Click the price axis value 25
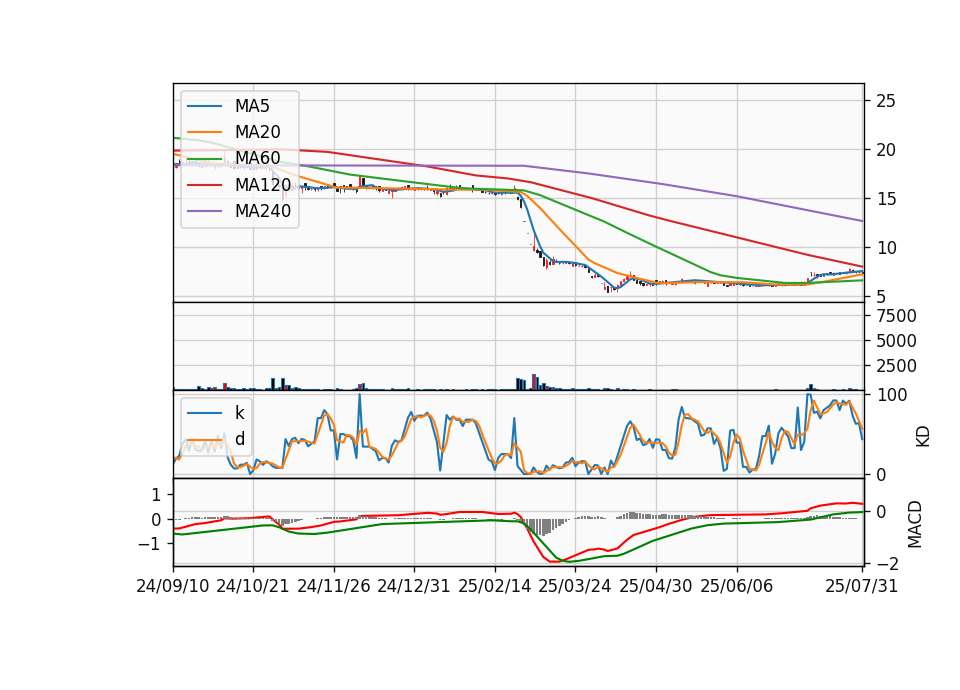The image size is (960, 690). [885, 101]
